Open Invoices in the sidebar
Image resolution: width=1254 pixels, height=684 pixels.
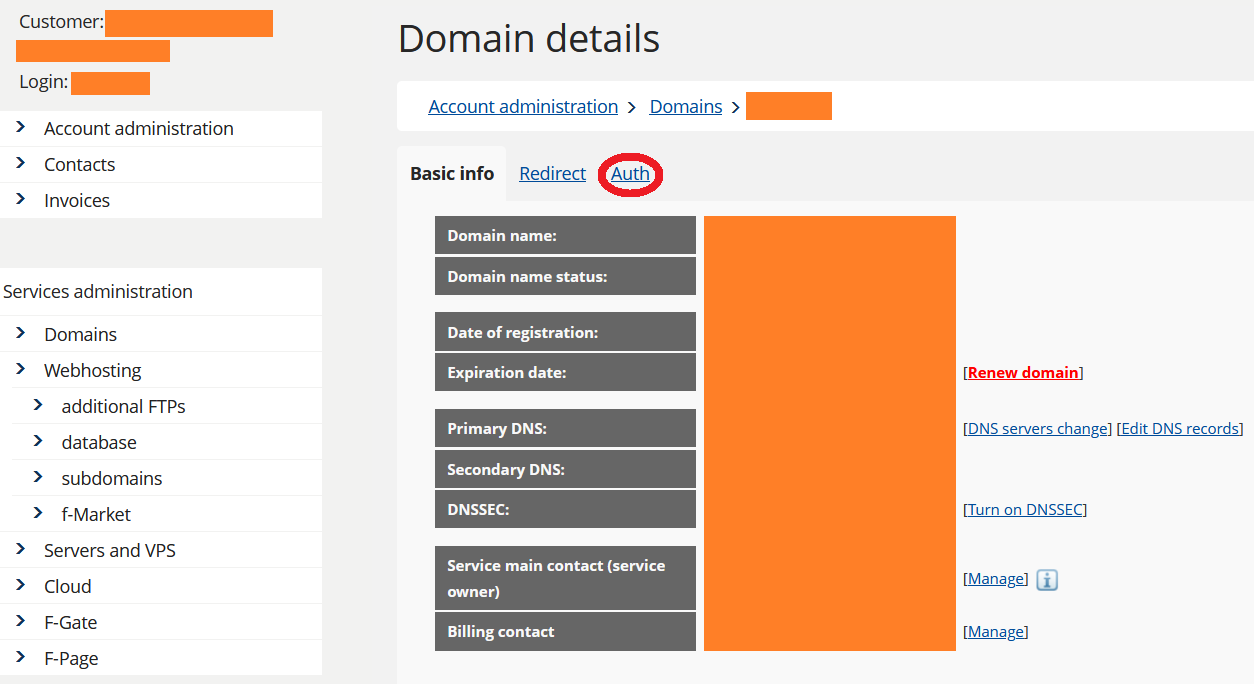tap(76, 201)
